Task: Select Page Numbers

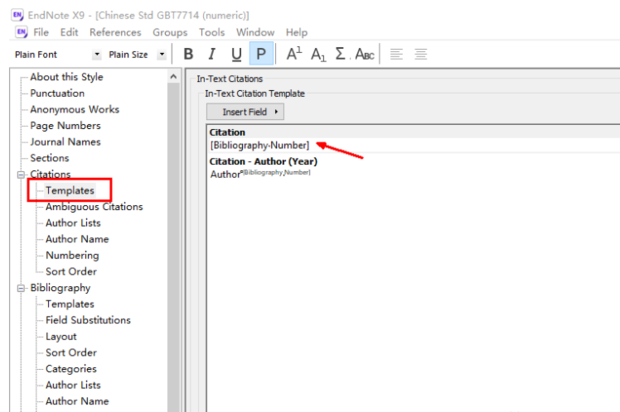Action: [65, 126]
